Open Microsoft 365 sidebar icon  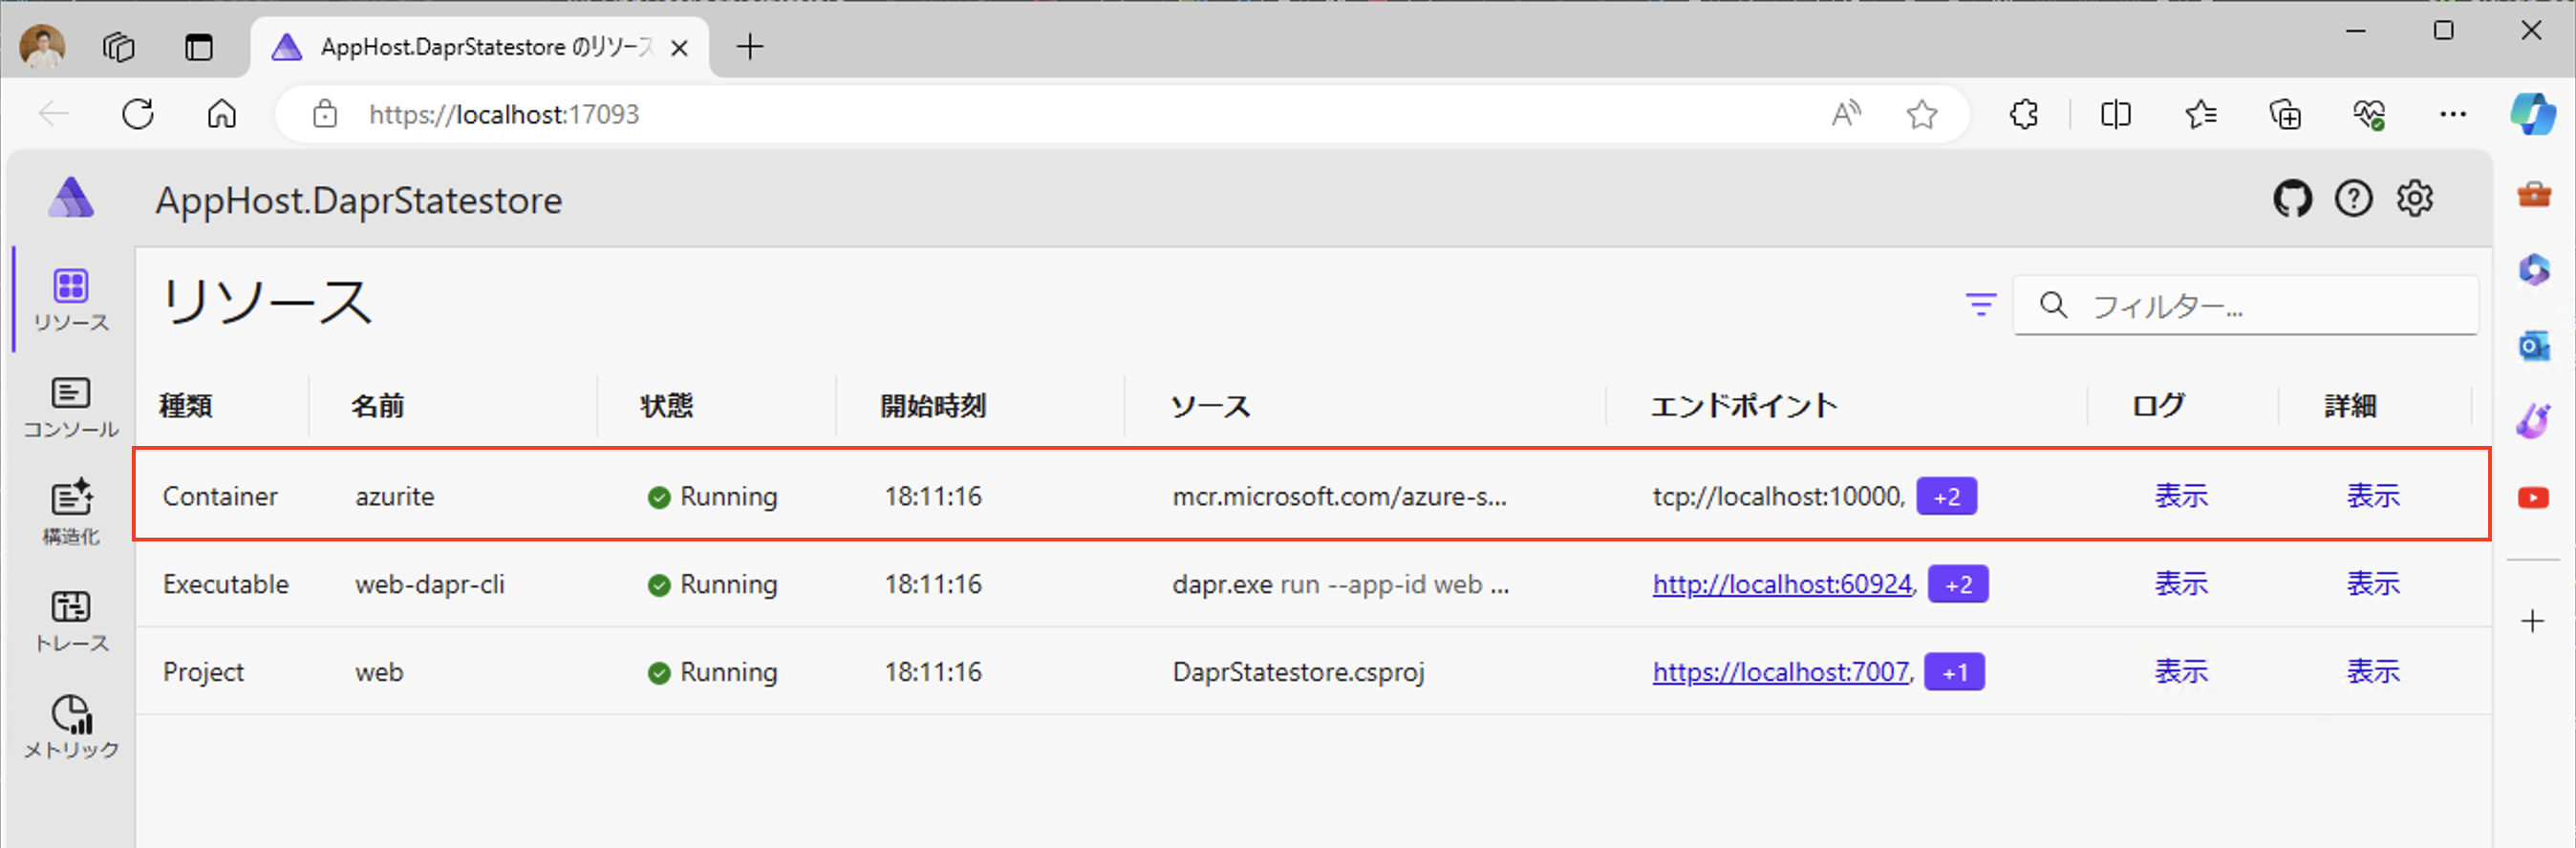point(2533,269)
